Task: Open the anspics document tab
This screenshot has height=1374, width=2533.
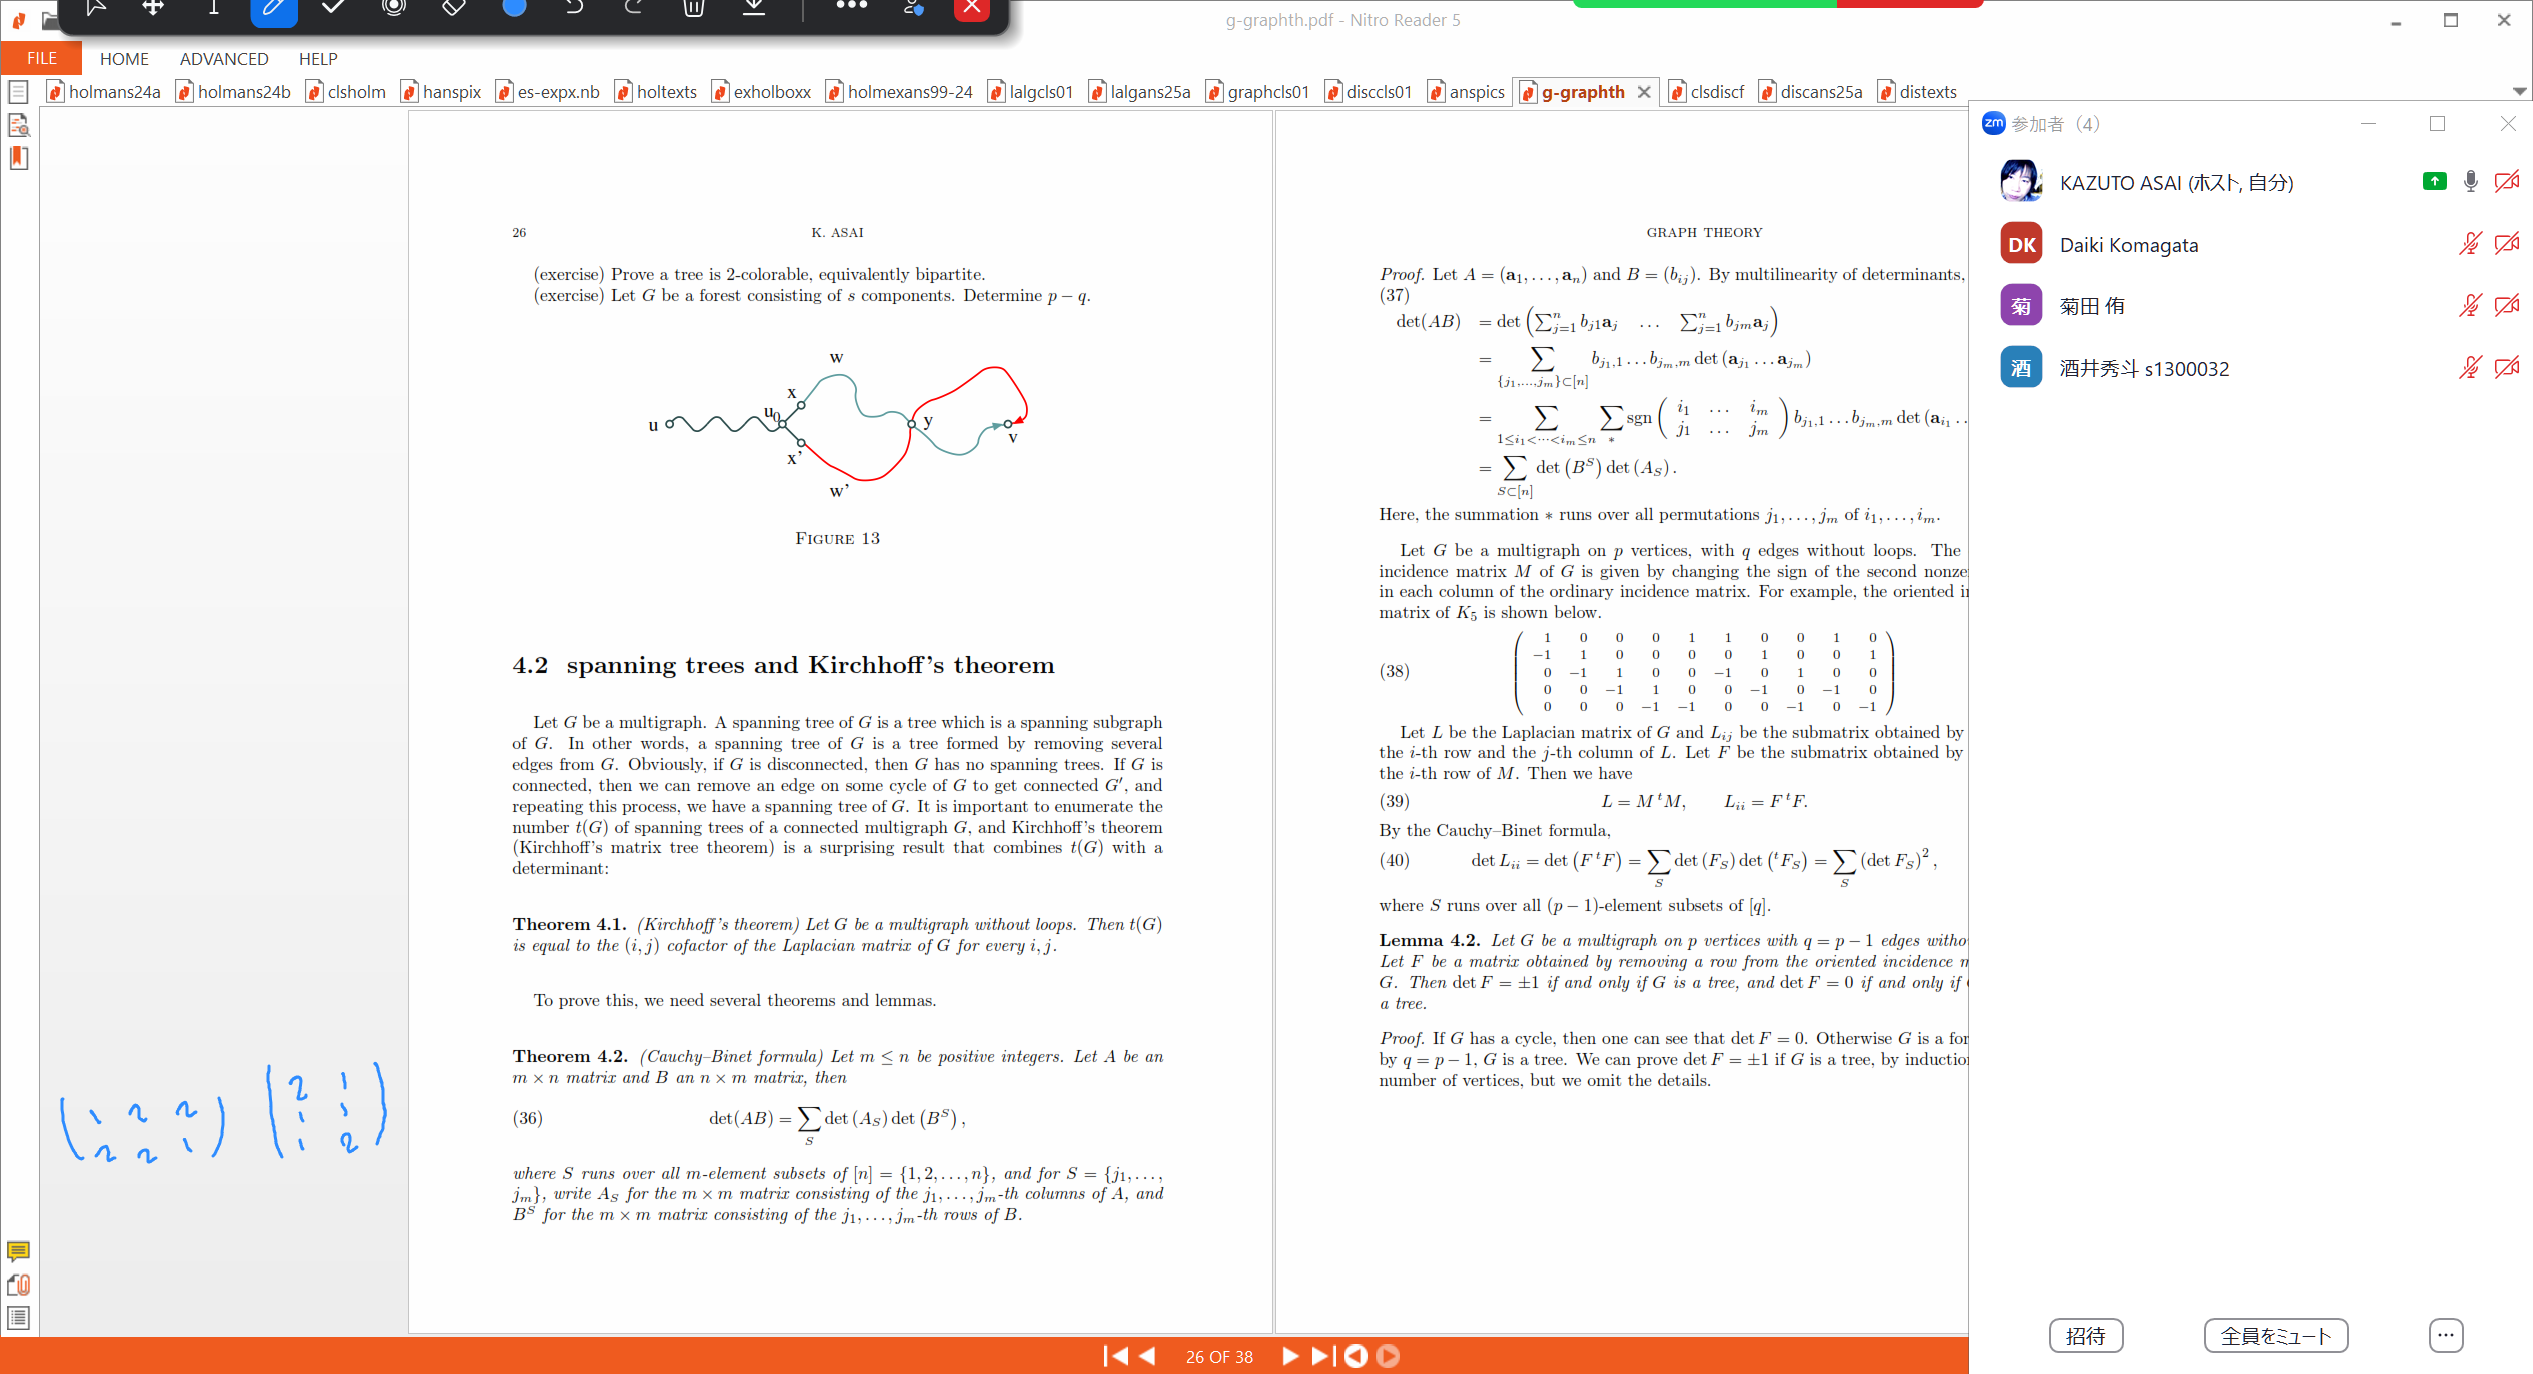Action: point(1467,92)
